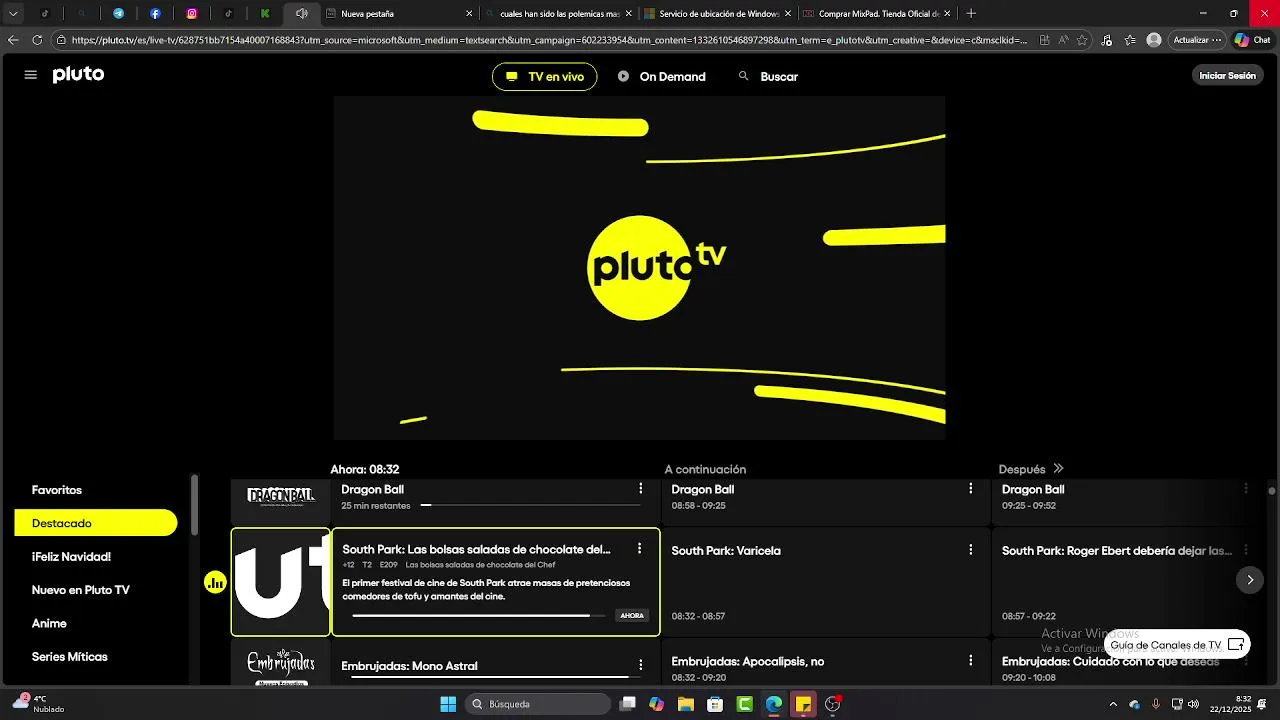
Task: Advance guide to later time slots with arrow
Action: click(1250, 580)
